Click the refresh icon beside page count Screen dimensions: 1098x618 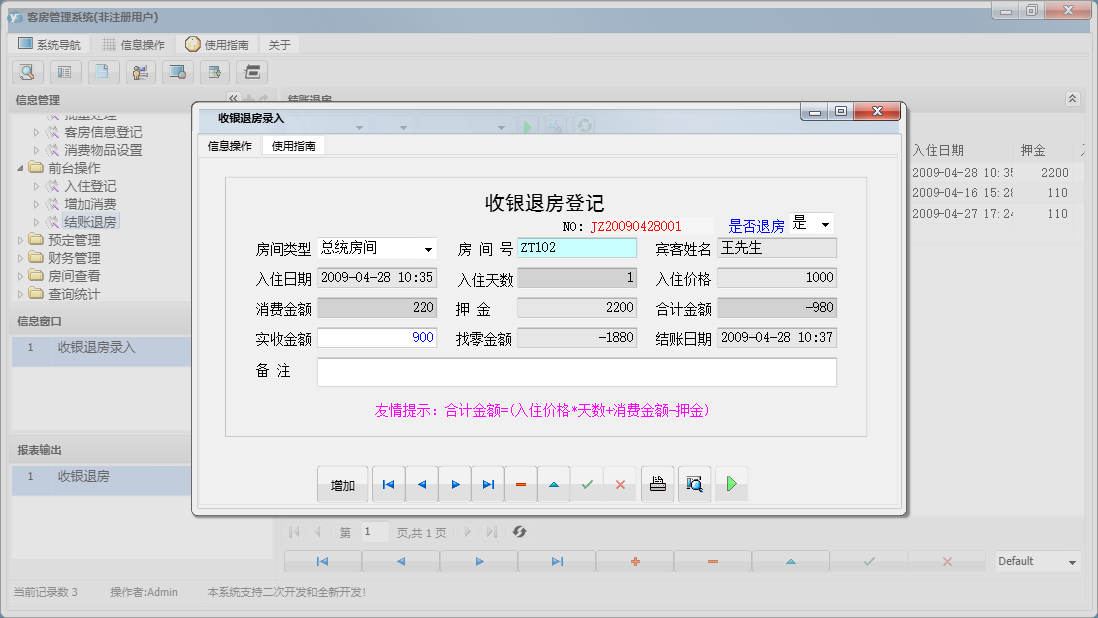(519, 532)
